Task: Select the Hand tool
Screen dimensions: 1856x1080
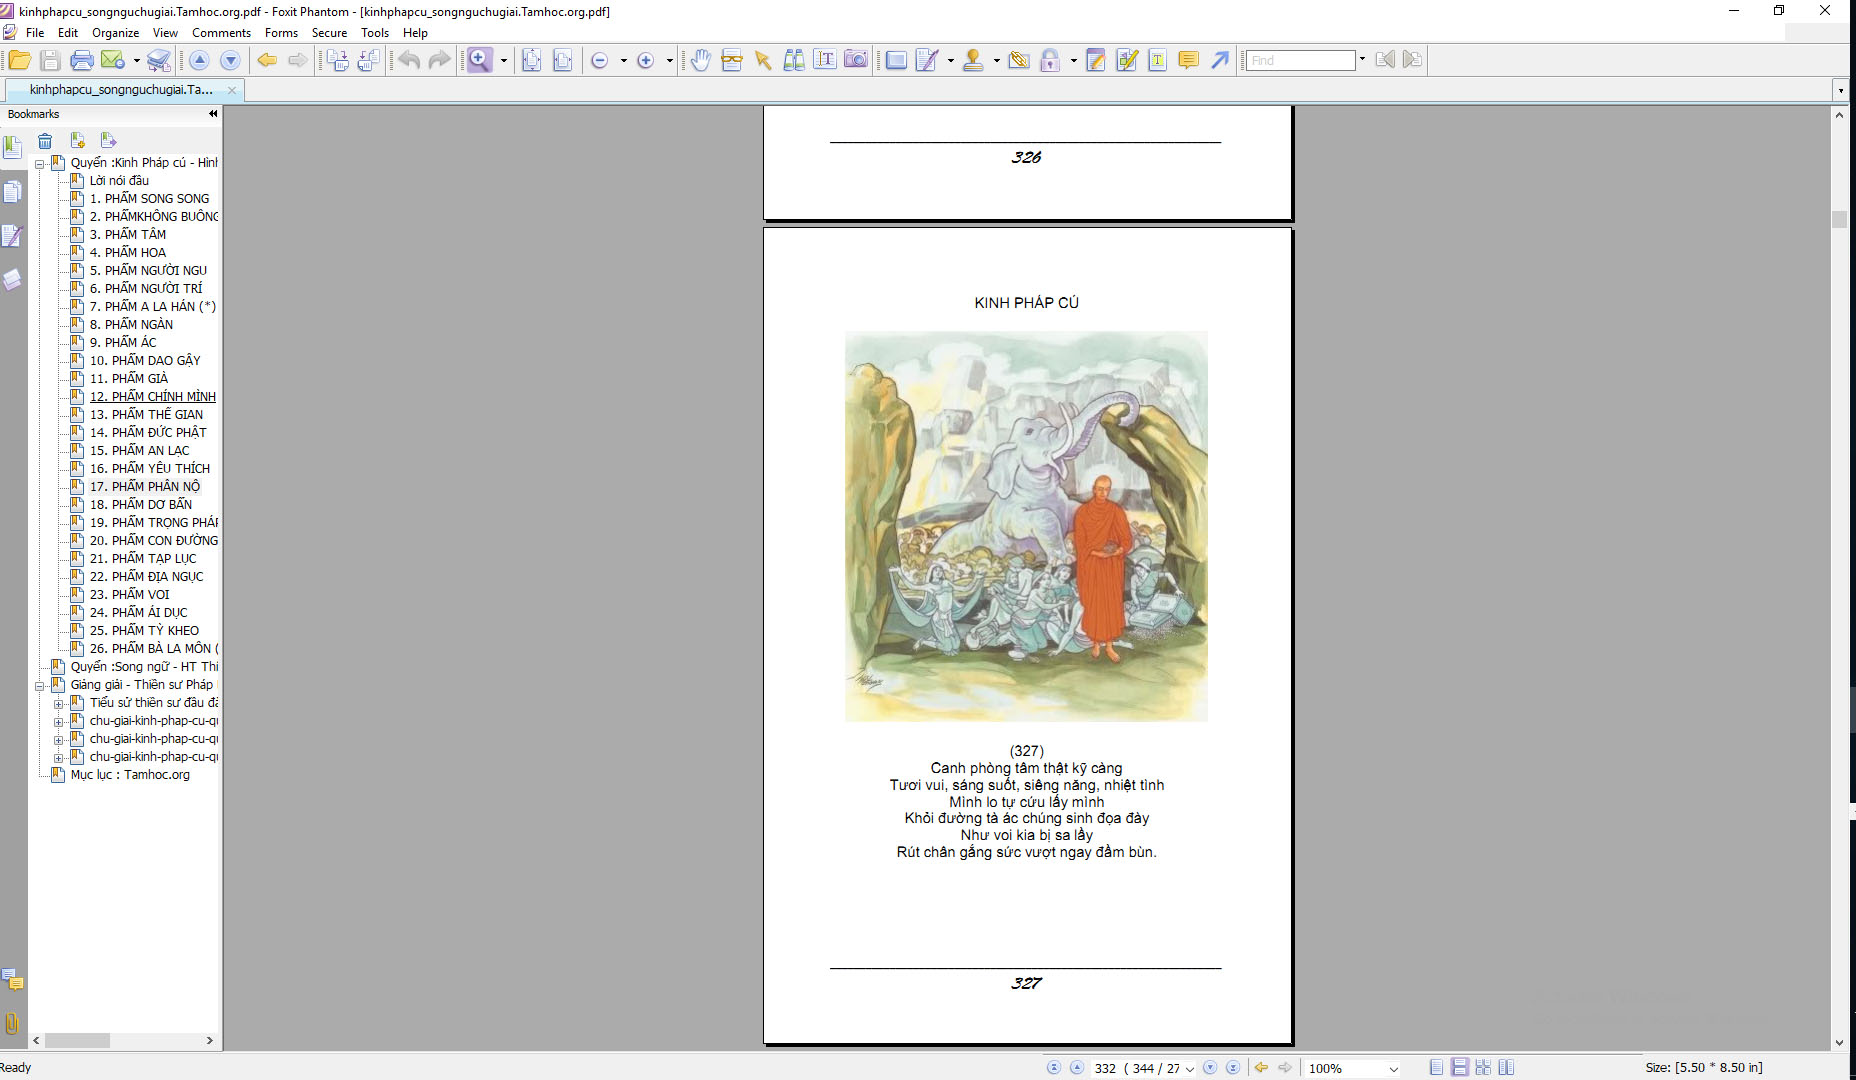Action: point(701,60)
